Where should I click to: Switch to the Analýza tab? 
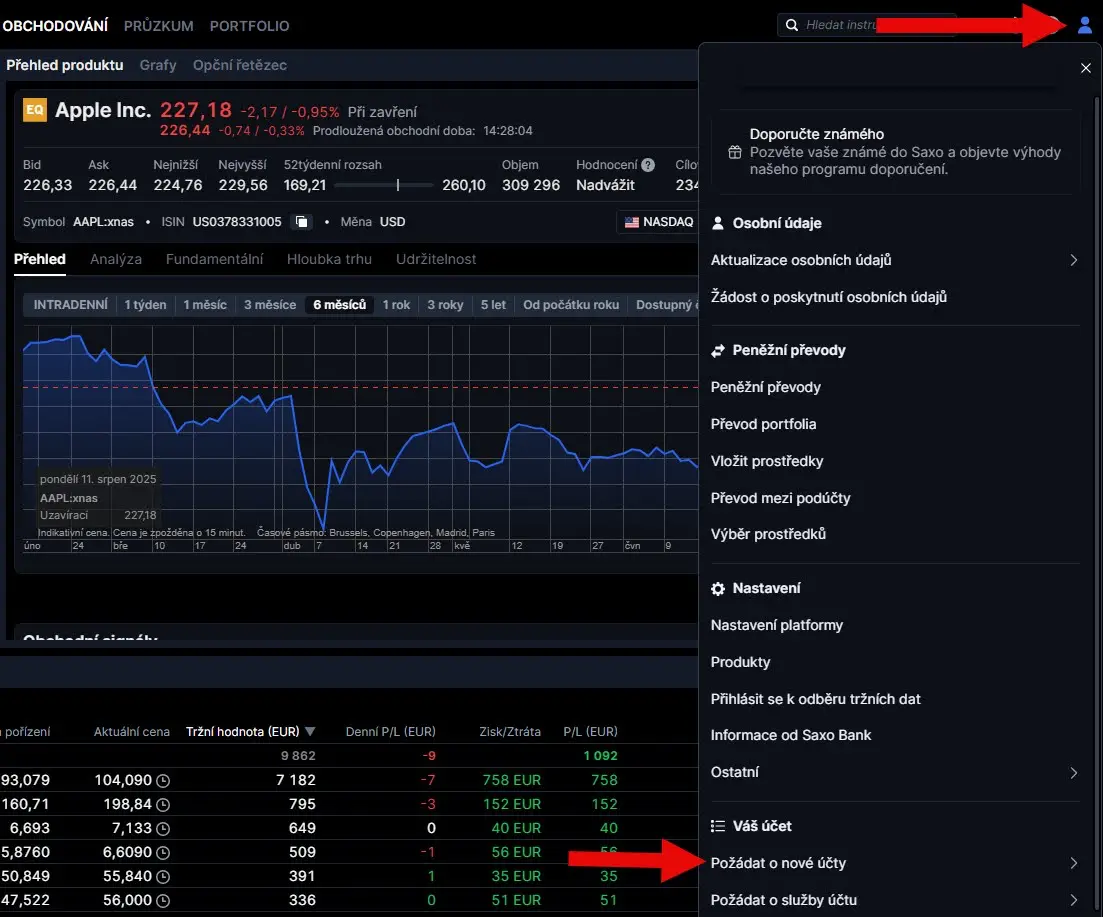(x=116, y=259)
